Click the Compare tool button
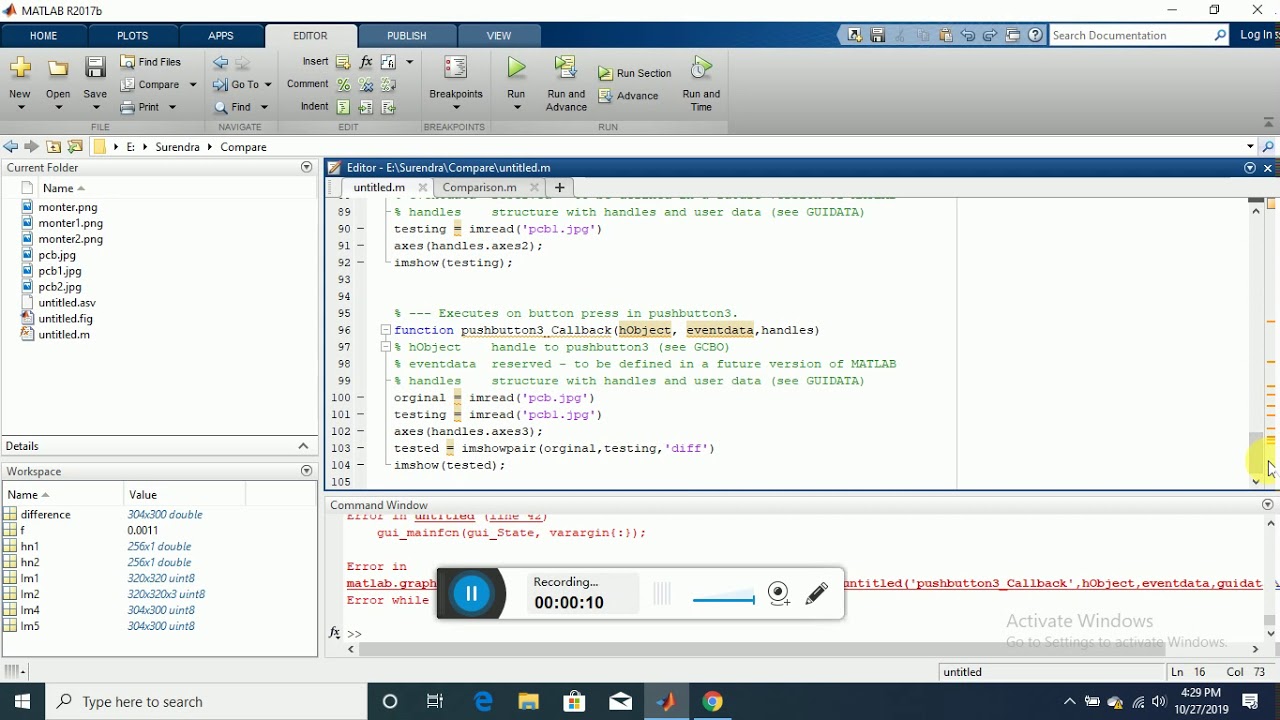 tap(150, 85)
